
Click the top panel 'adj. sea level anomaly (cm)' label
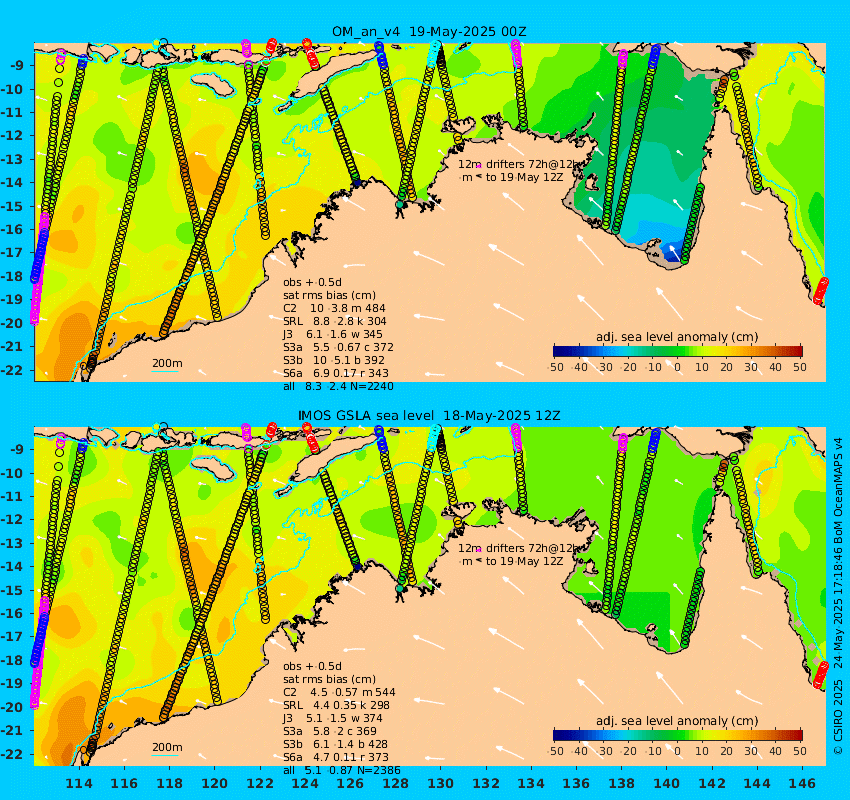(x=677, y=337)
